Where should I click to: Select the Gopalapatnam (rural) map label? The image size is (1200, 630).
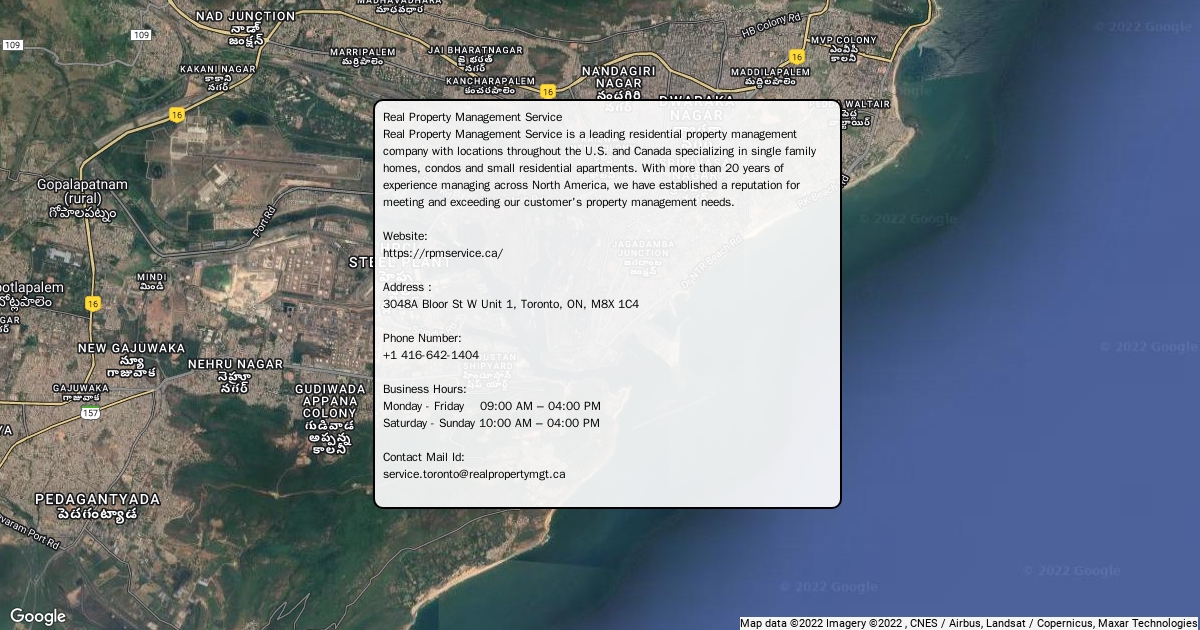pyautogui.click(x=82, y=198)
